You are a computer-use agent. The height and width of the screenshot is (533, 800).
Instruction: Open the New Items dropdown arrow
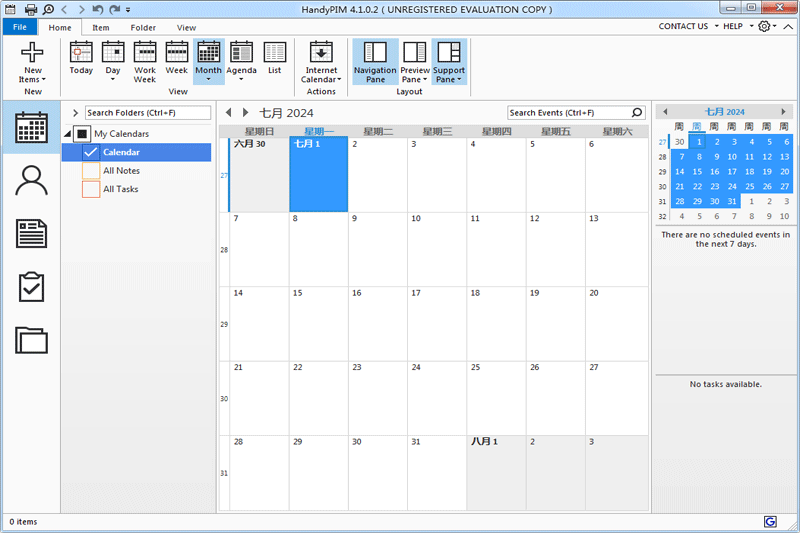[43, 80]
